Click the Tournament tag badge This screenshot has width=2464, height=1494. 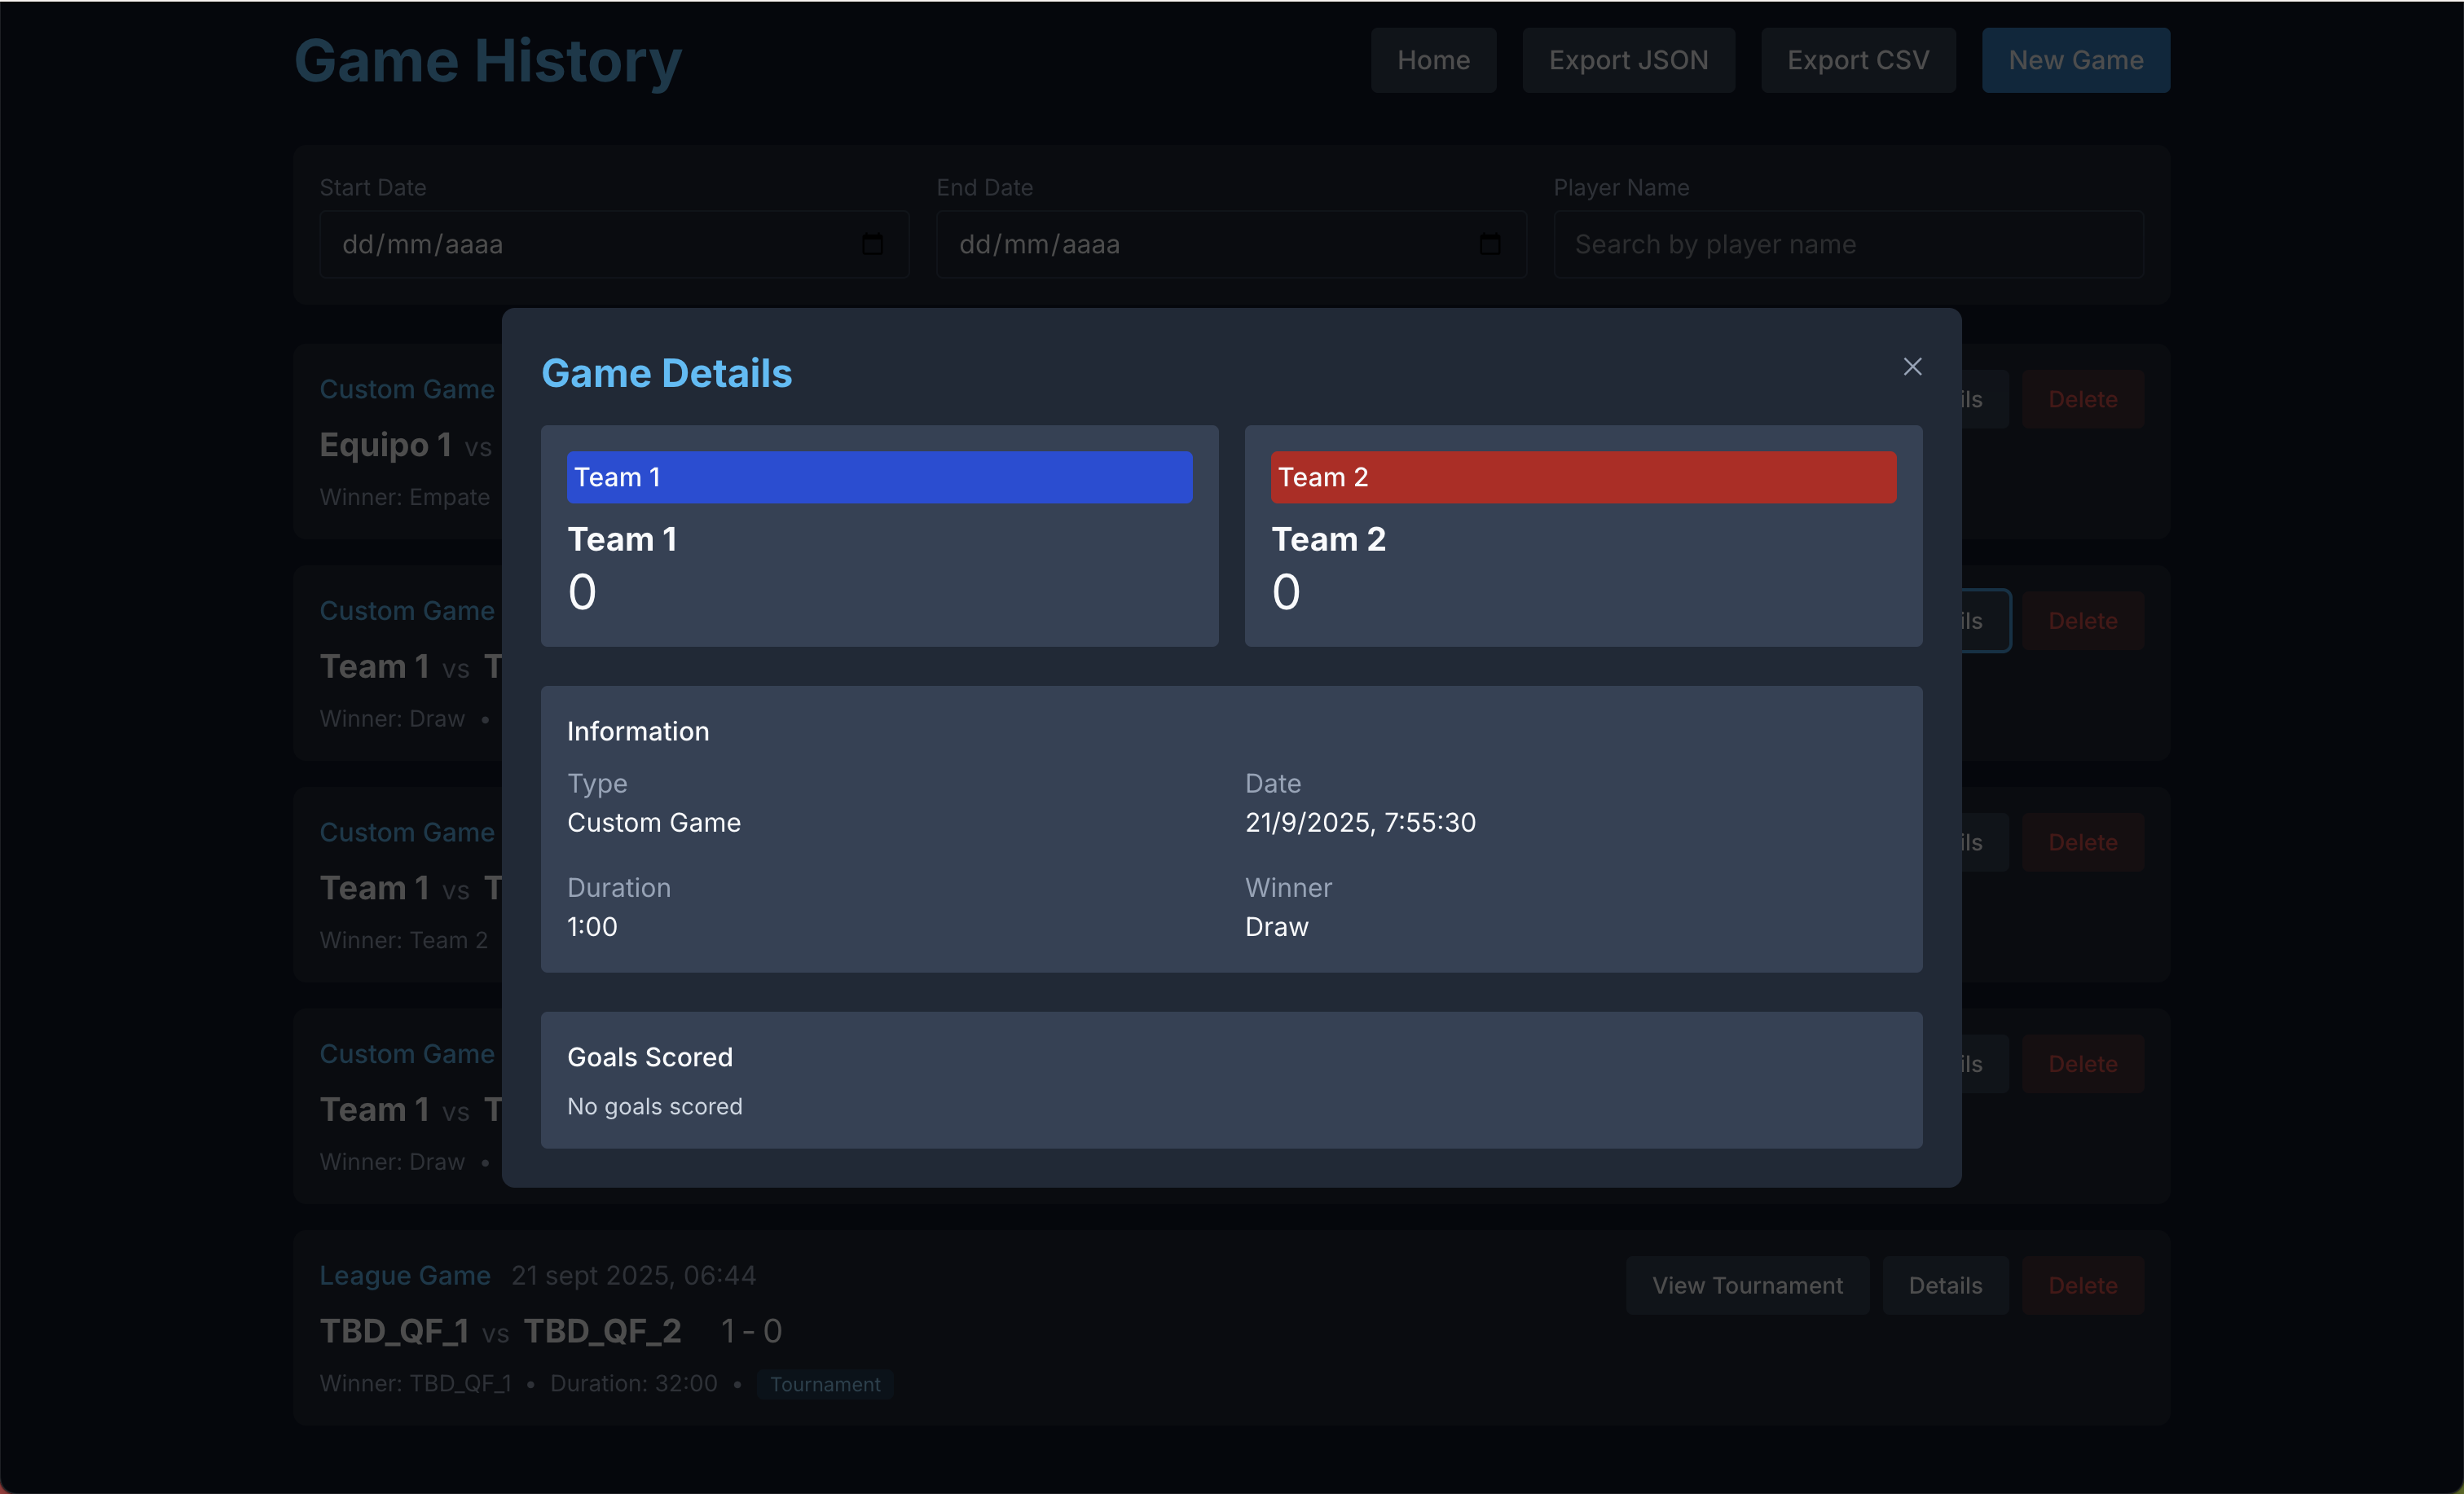[824, 1384]
